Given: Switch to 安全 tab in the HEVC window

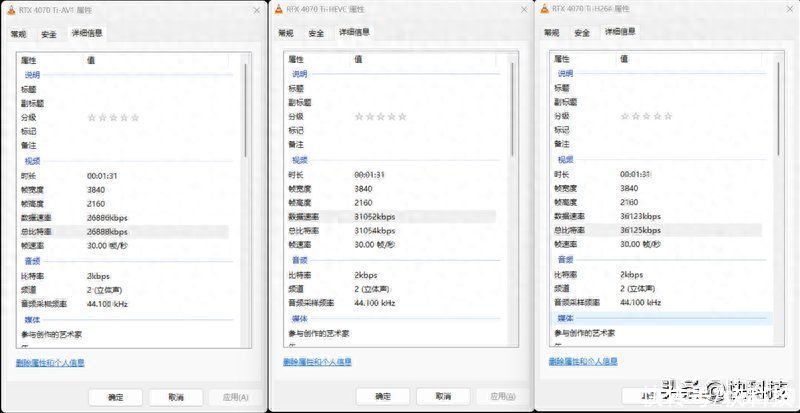Looking at the screenshot, I should pyautogui.click(x=316, y=33).
